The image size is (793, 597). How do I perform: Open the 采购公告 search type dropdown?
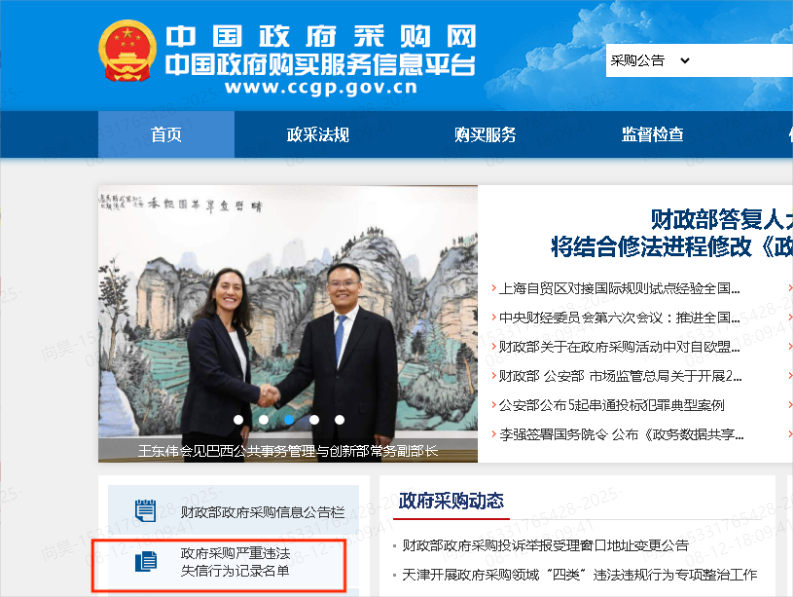(650, 61)
